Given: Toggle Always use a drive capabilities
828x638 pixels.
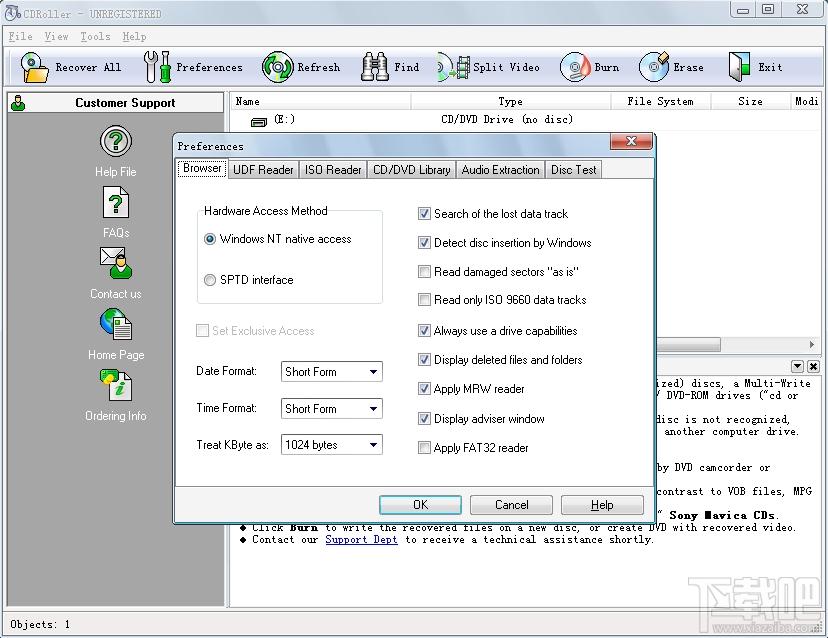Looking at the screenshot, I should point(424,331).
